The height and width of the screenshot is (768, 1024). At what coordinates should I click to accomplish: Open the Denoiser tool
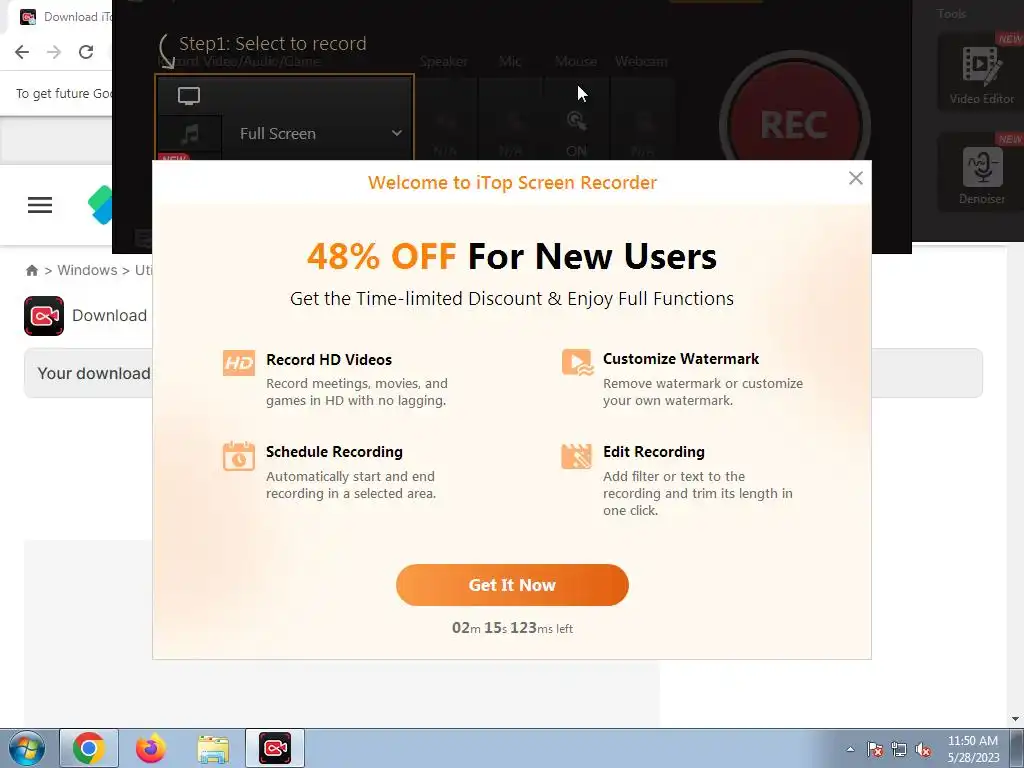point(981,172)
